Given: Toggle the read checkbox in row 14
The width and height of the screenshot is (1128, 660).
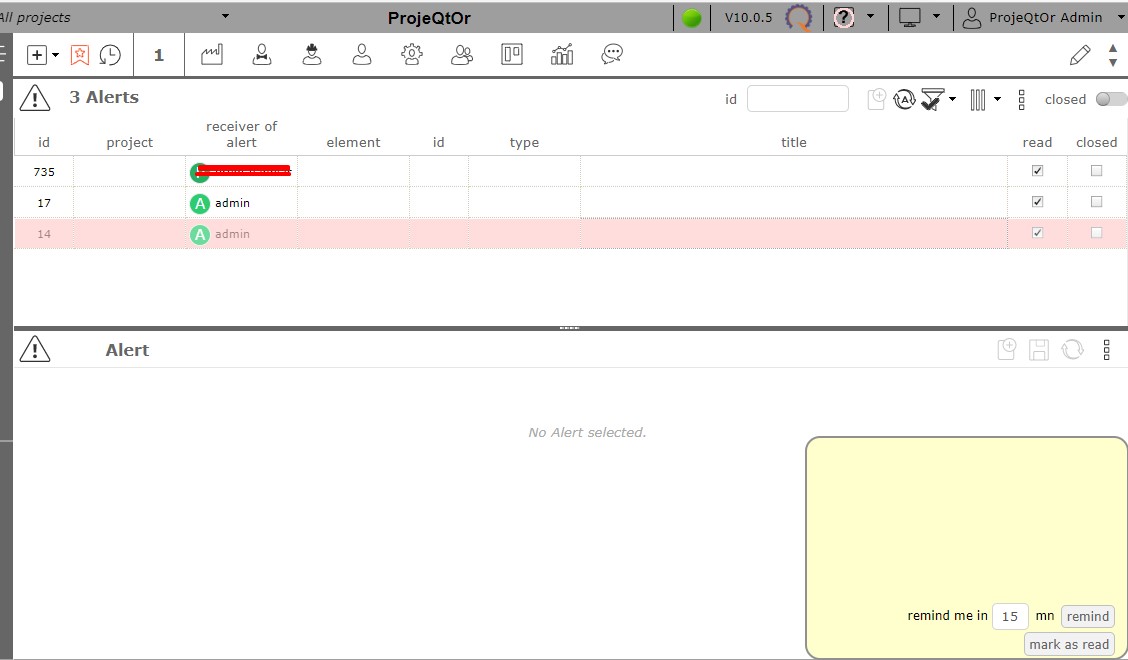Looking at the screenshot, I should [1037, 232].
